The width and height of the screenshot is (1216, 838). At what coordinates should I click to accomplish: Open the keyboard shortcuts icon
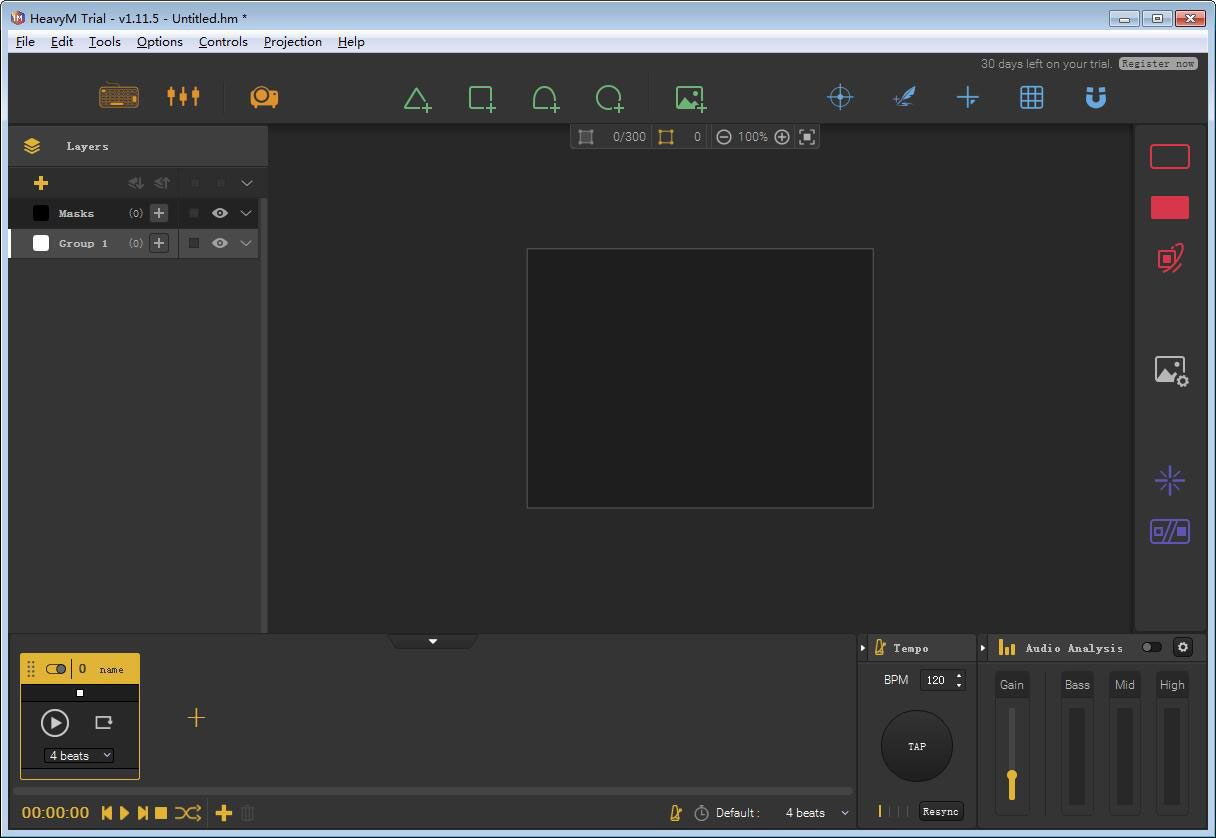click(x=119, y=96)
